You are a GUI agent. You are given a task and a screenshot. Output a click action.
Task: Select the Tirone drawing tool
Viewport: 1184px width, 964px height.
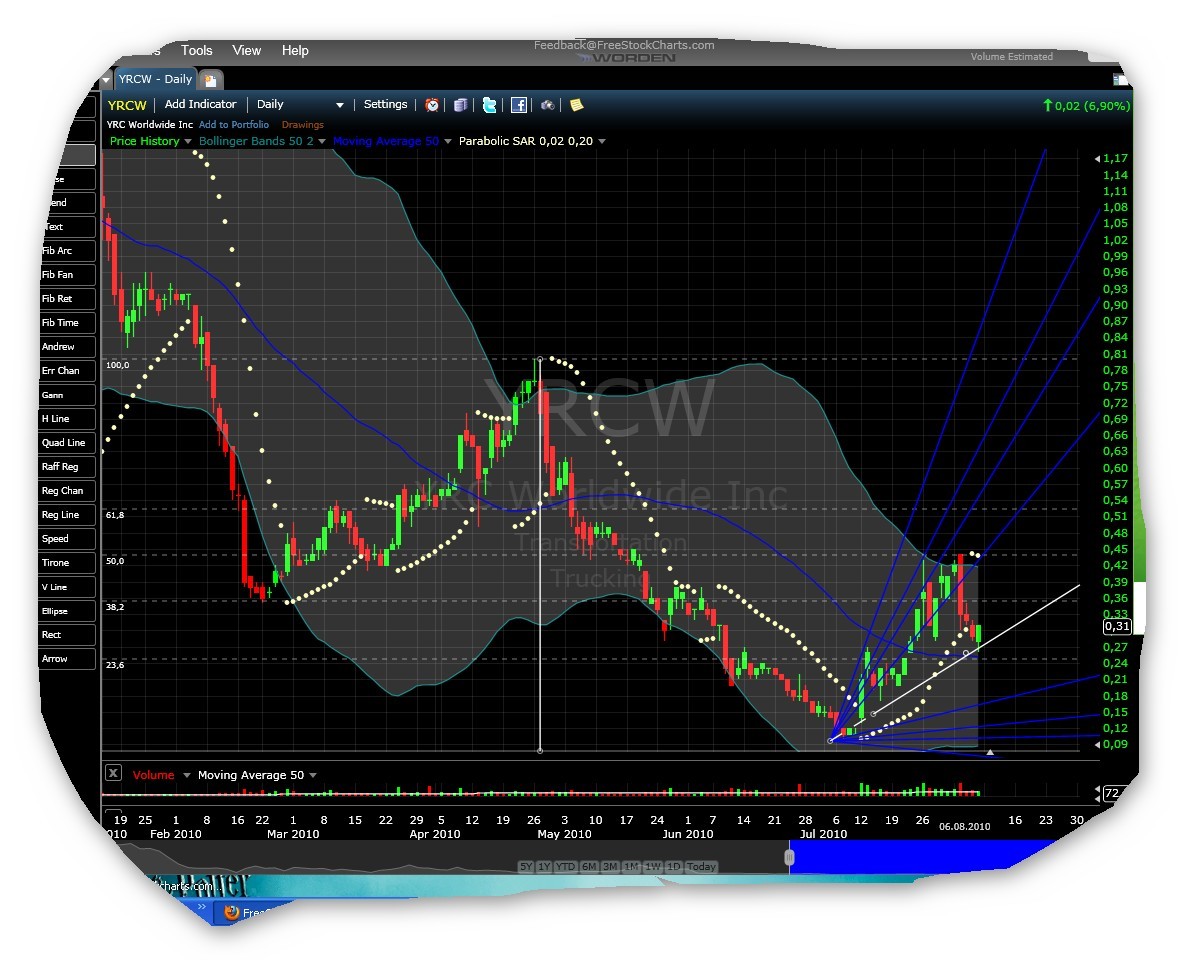[x=68, y=562]
